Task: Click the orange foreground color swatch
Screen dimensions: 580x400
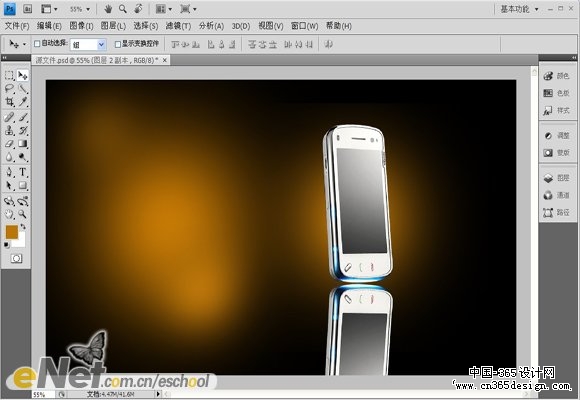Action: coord(11,232)
